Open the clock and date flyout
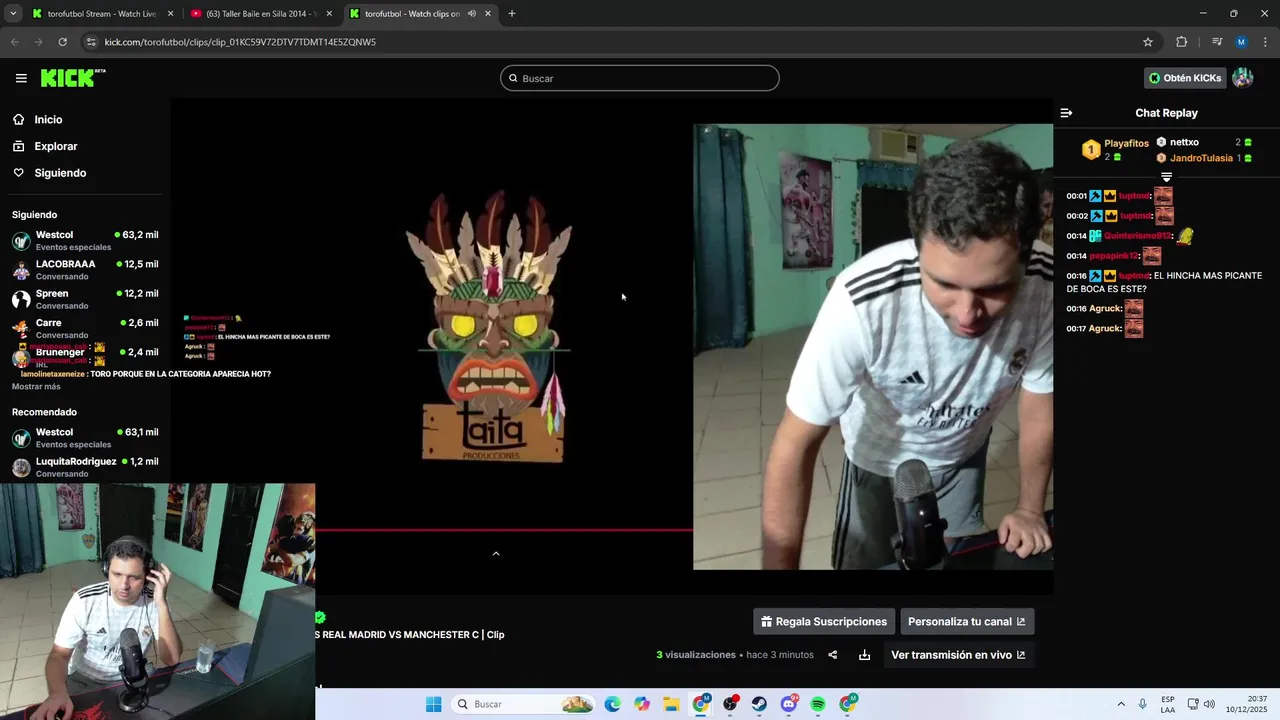 pos(1247,704)
